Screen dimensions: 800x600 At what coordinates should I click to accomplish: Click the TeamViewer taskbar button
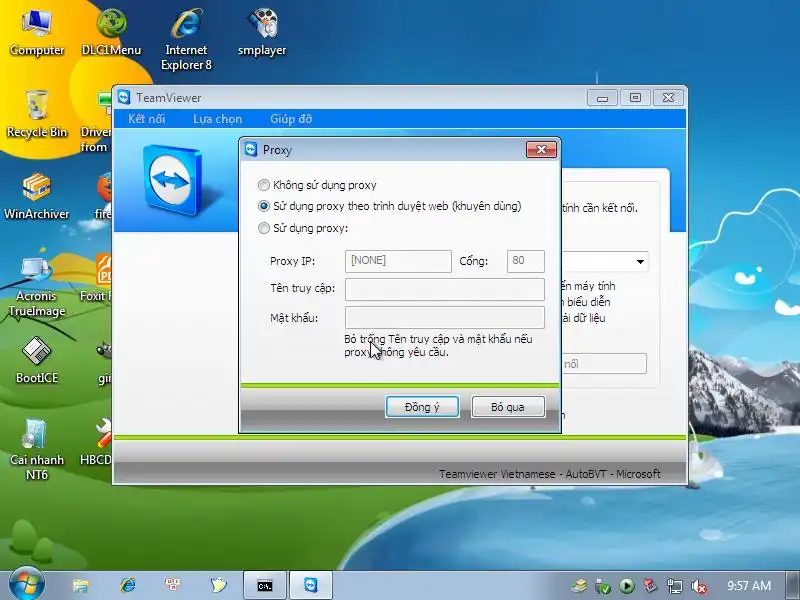point(311,585)
